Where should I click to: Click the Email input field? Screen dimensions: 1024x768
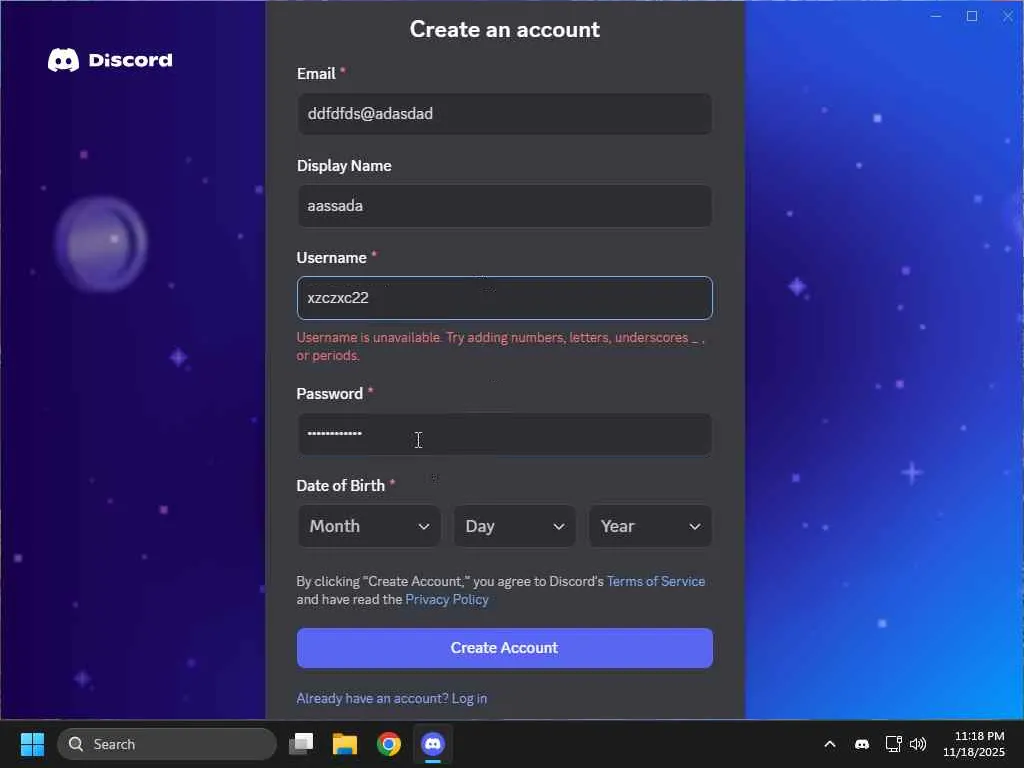click(x=504, y=114)
